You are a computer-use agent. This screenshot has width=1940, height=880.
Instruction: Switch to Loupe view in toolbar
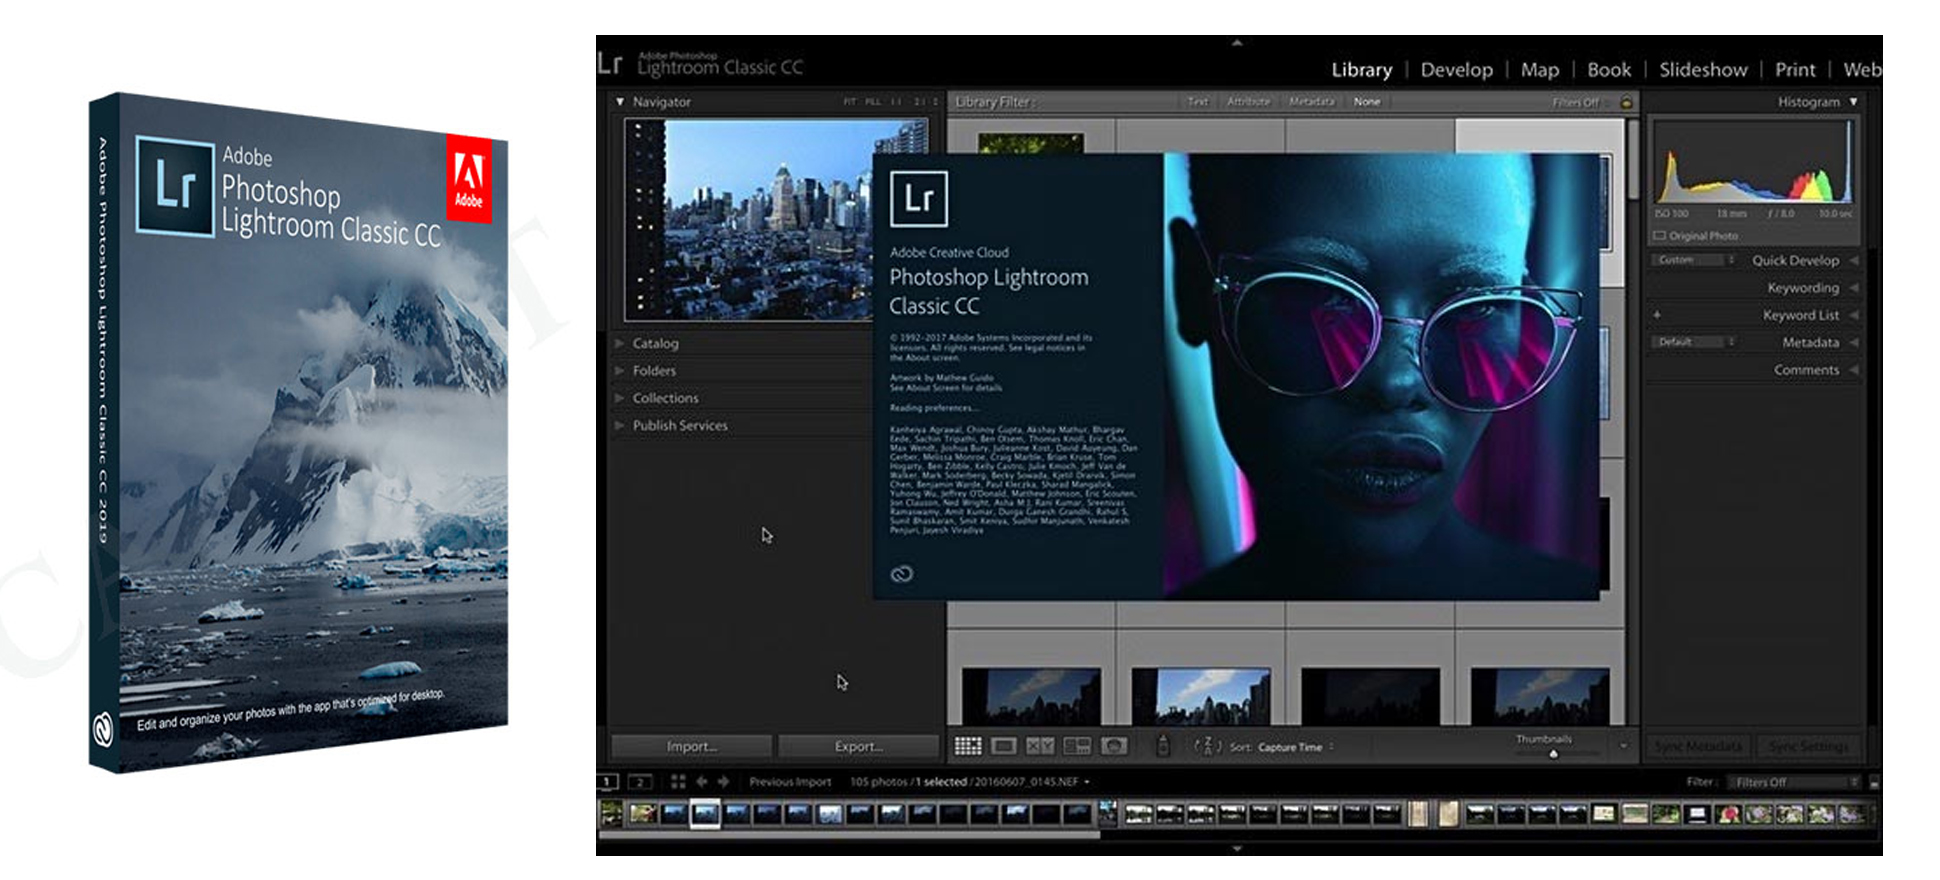[1004, 746]
